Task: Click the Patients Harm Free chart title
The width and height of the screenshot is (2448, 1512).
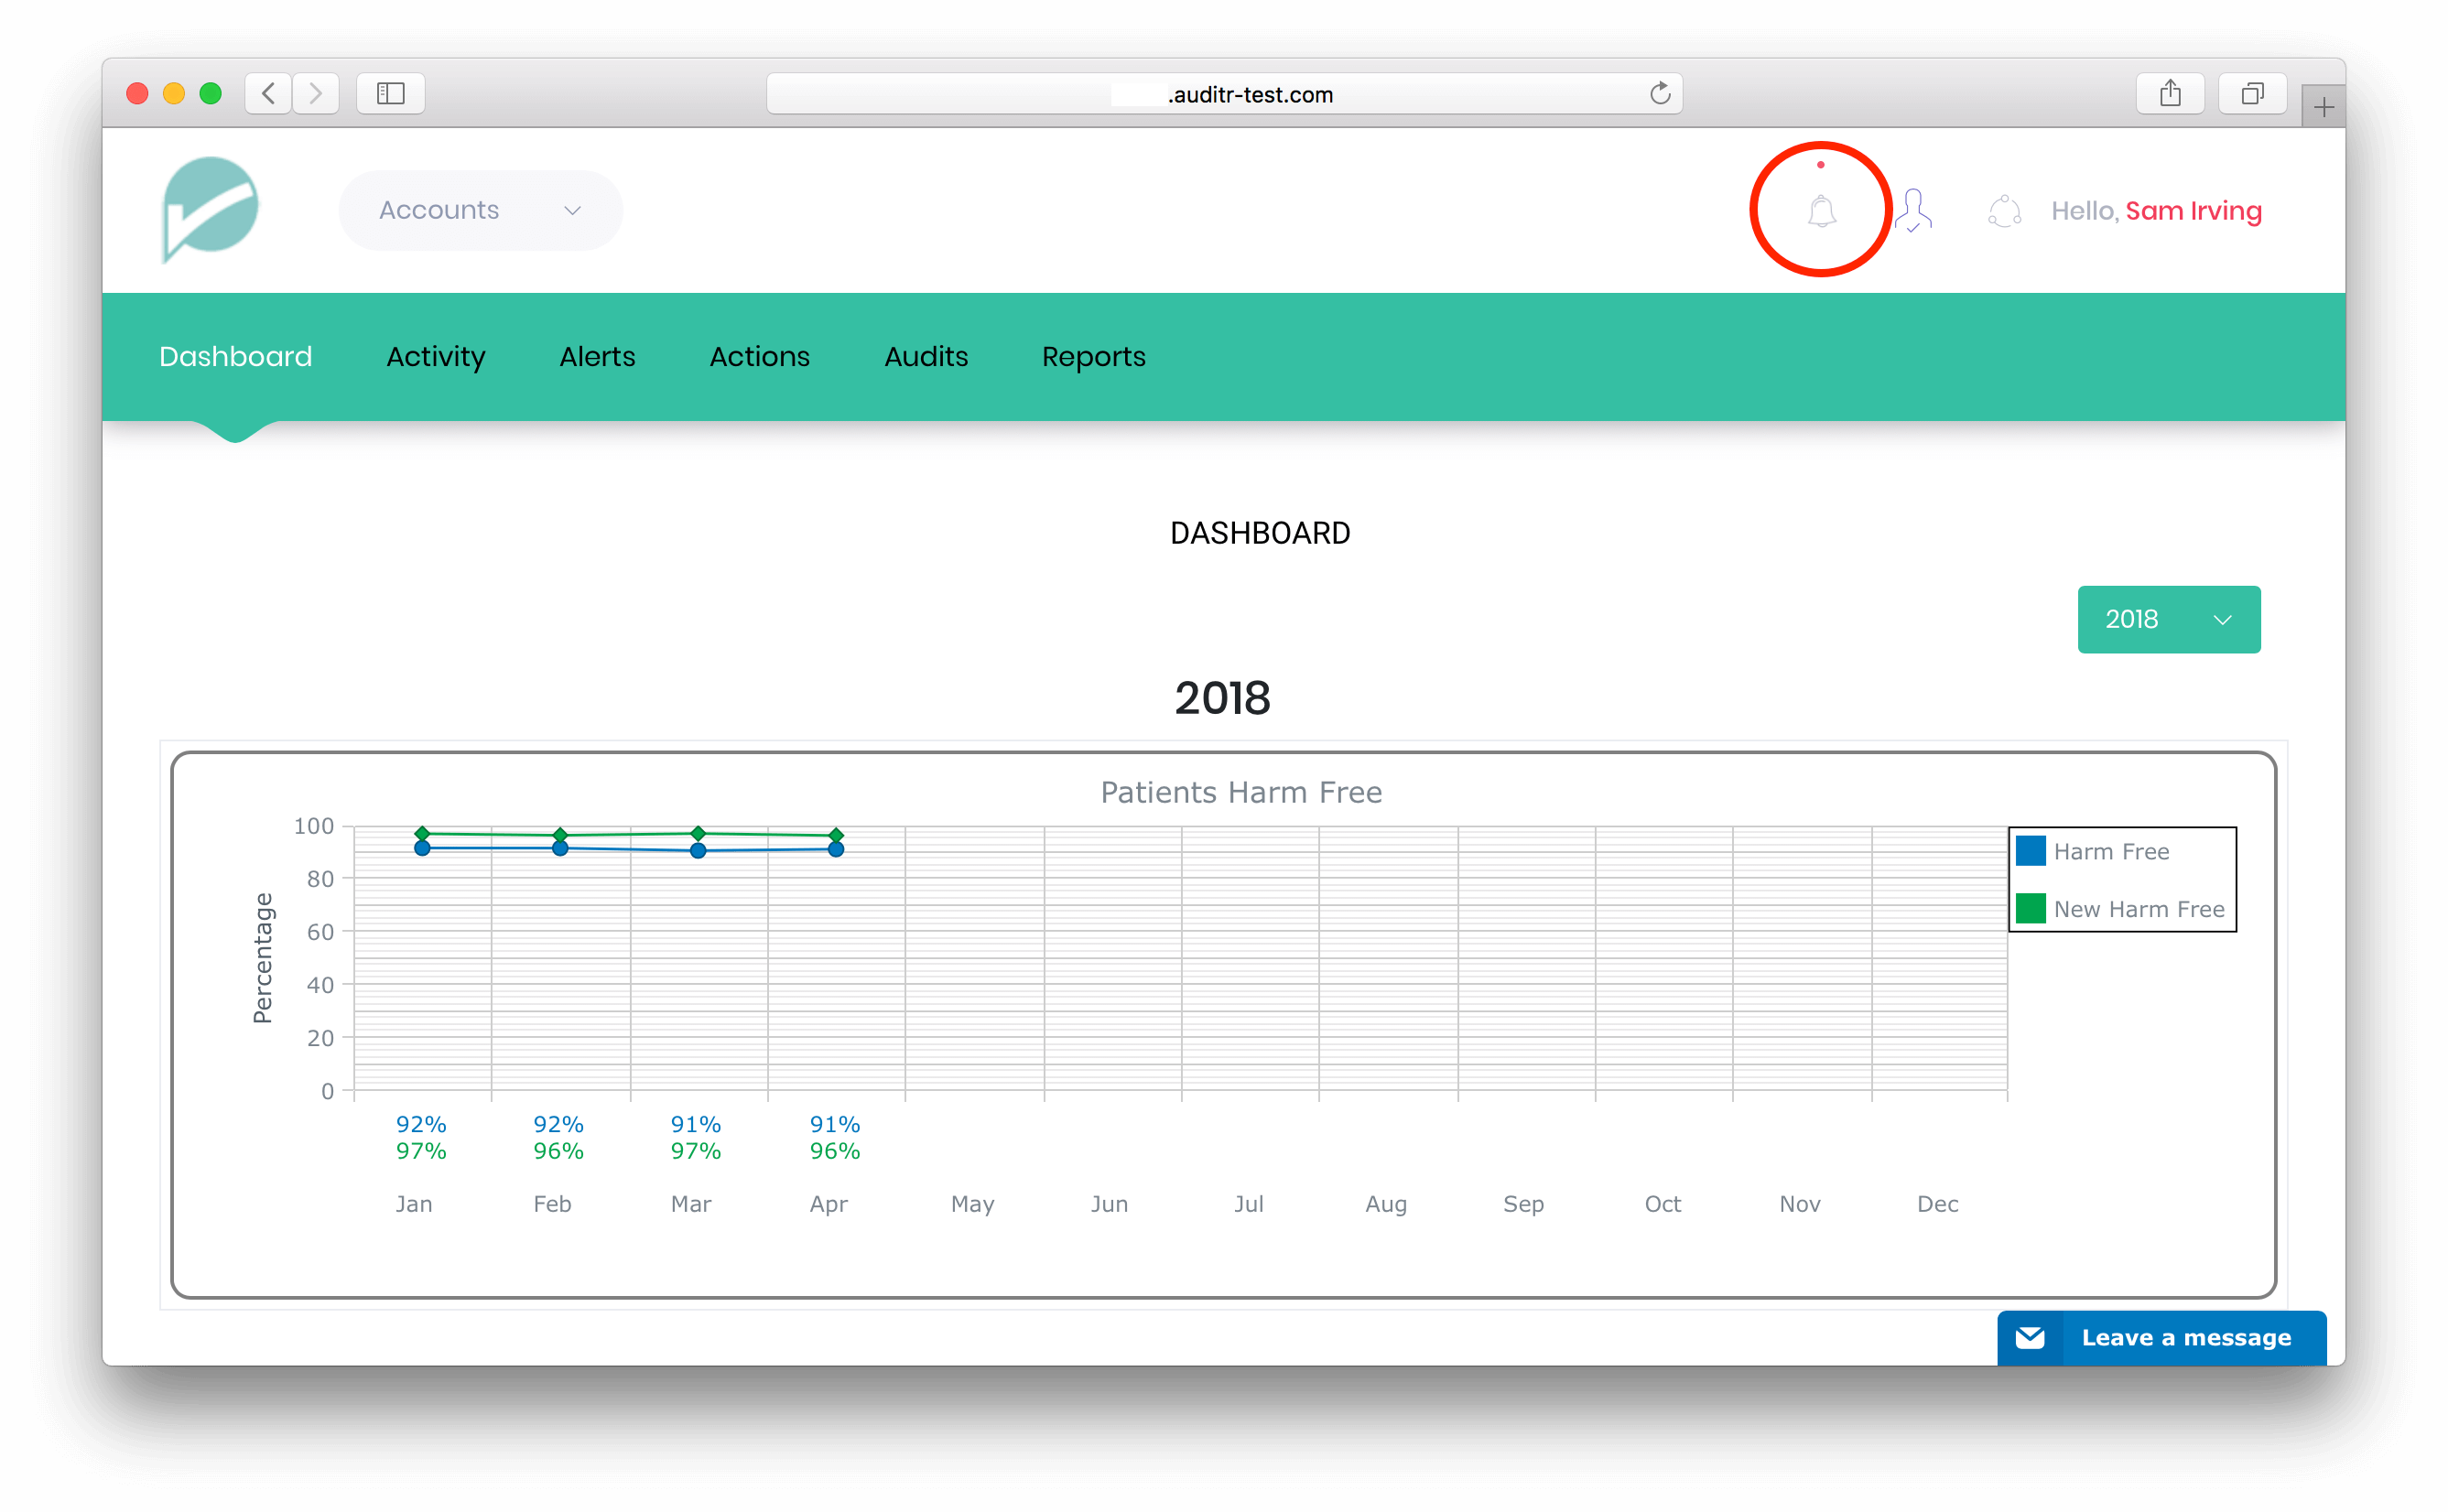Action: [x=1241, y=792]
